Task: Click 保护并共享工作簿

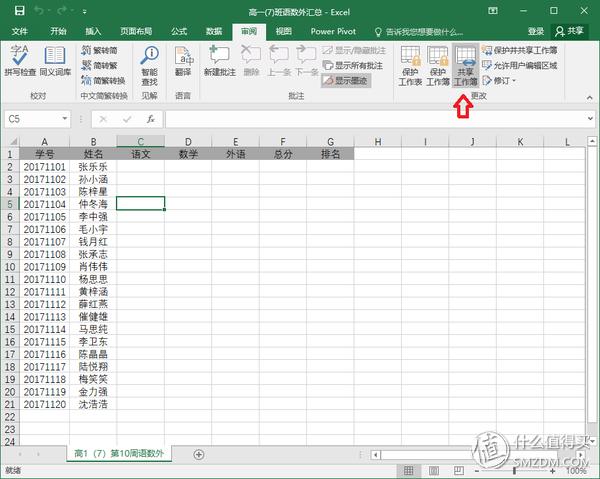Action: (x=519, y=50)
